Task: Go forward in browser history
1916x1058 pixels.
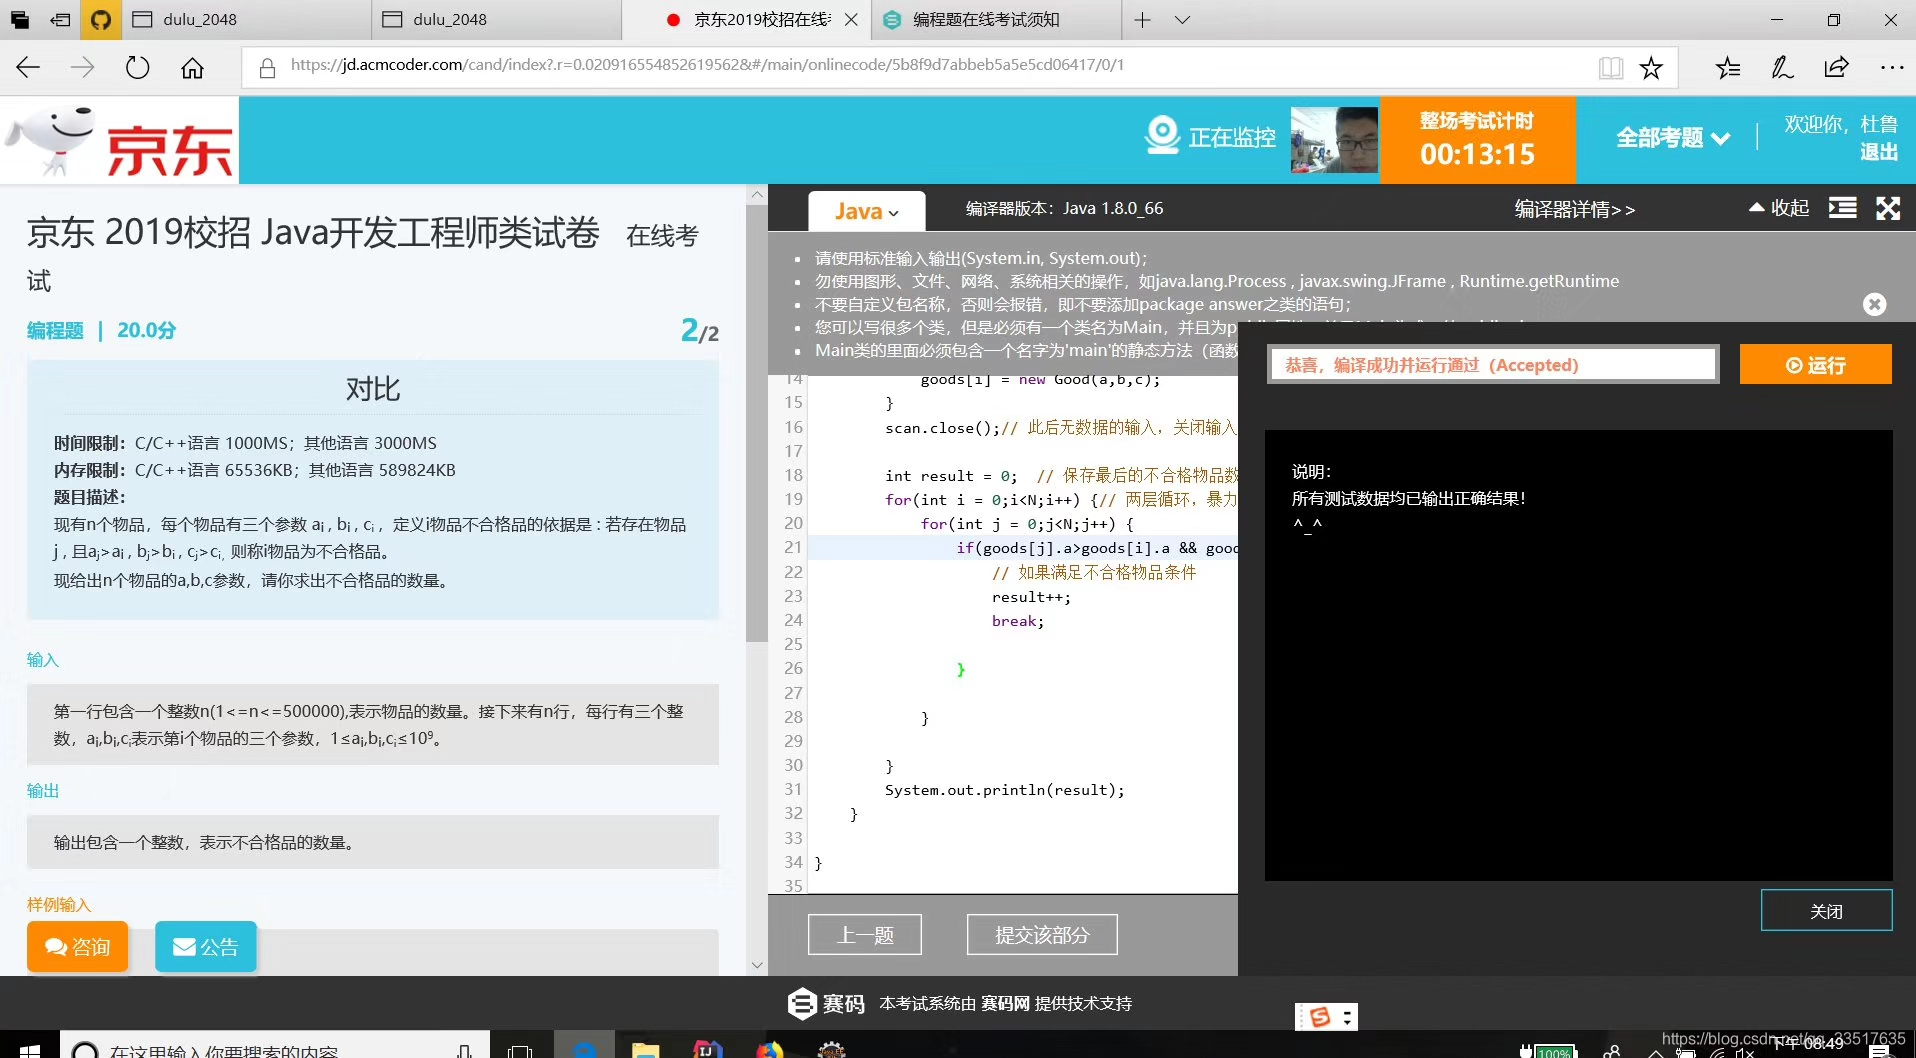Action: tap(83, 67)
